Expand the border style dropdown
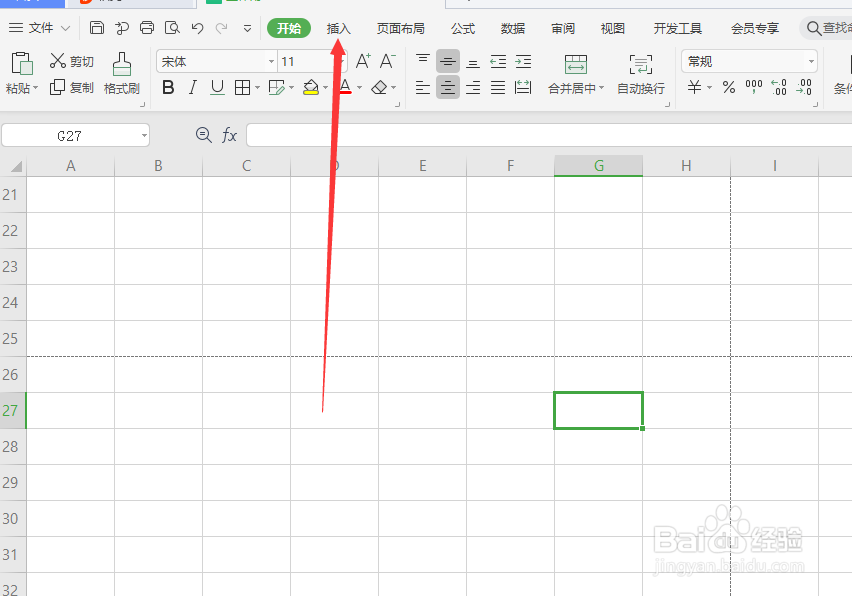 point(255,87)
